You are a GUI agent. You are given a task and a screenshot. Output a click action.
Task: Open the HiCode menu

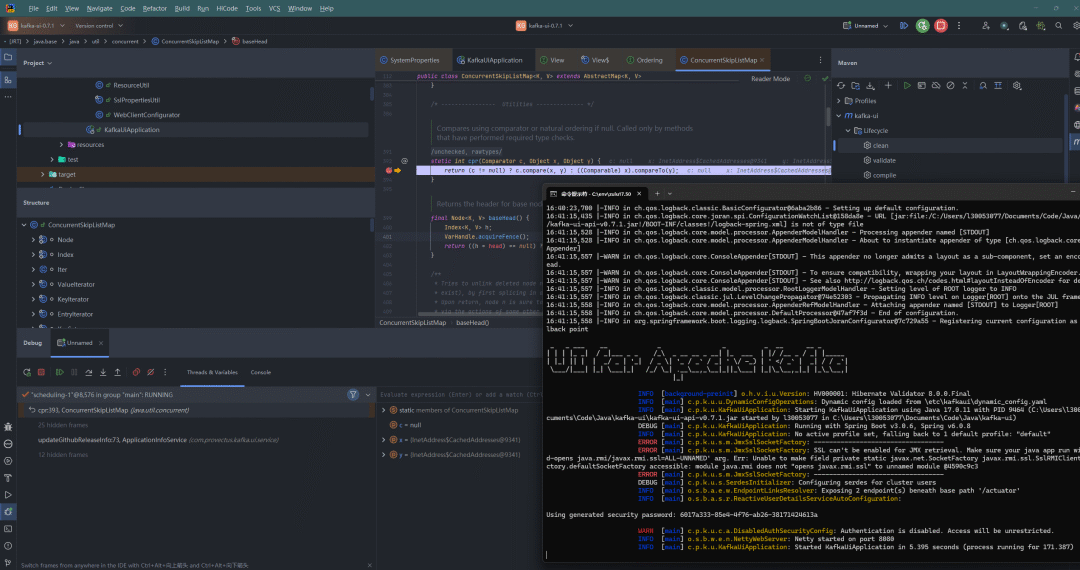pyautogui.click(x=227, y=8)
